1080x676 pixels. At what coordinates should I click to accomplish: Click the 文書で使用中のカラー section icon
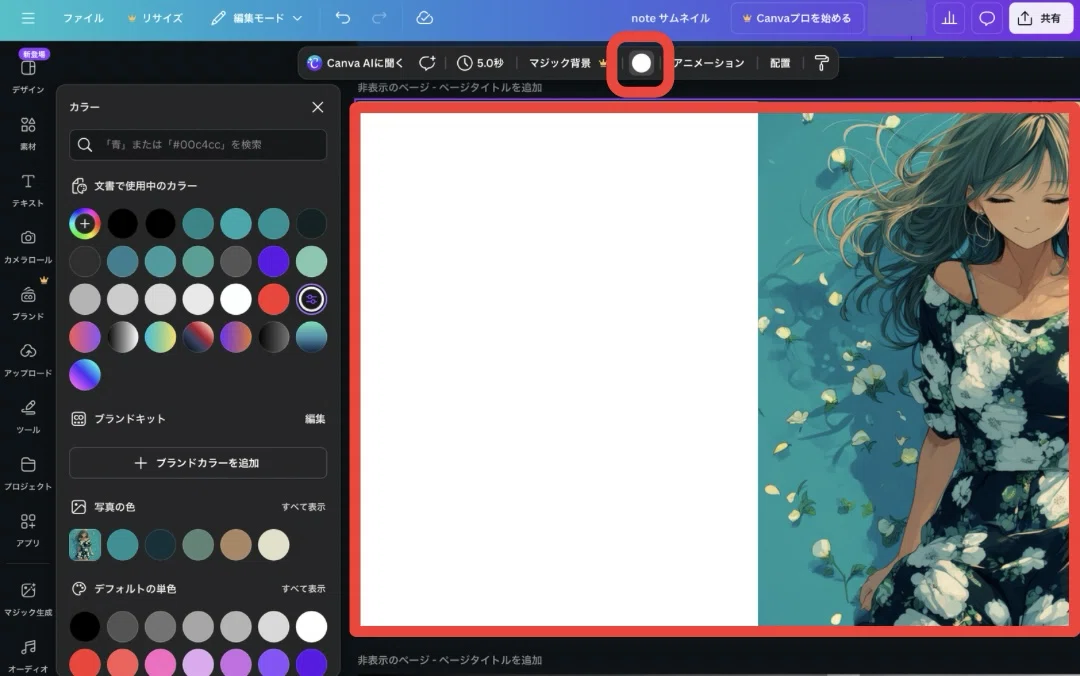(x=79, y=186)
